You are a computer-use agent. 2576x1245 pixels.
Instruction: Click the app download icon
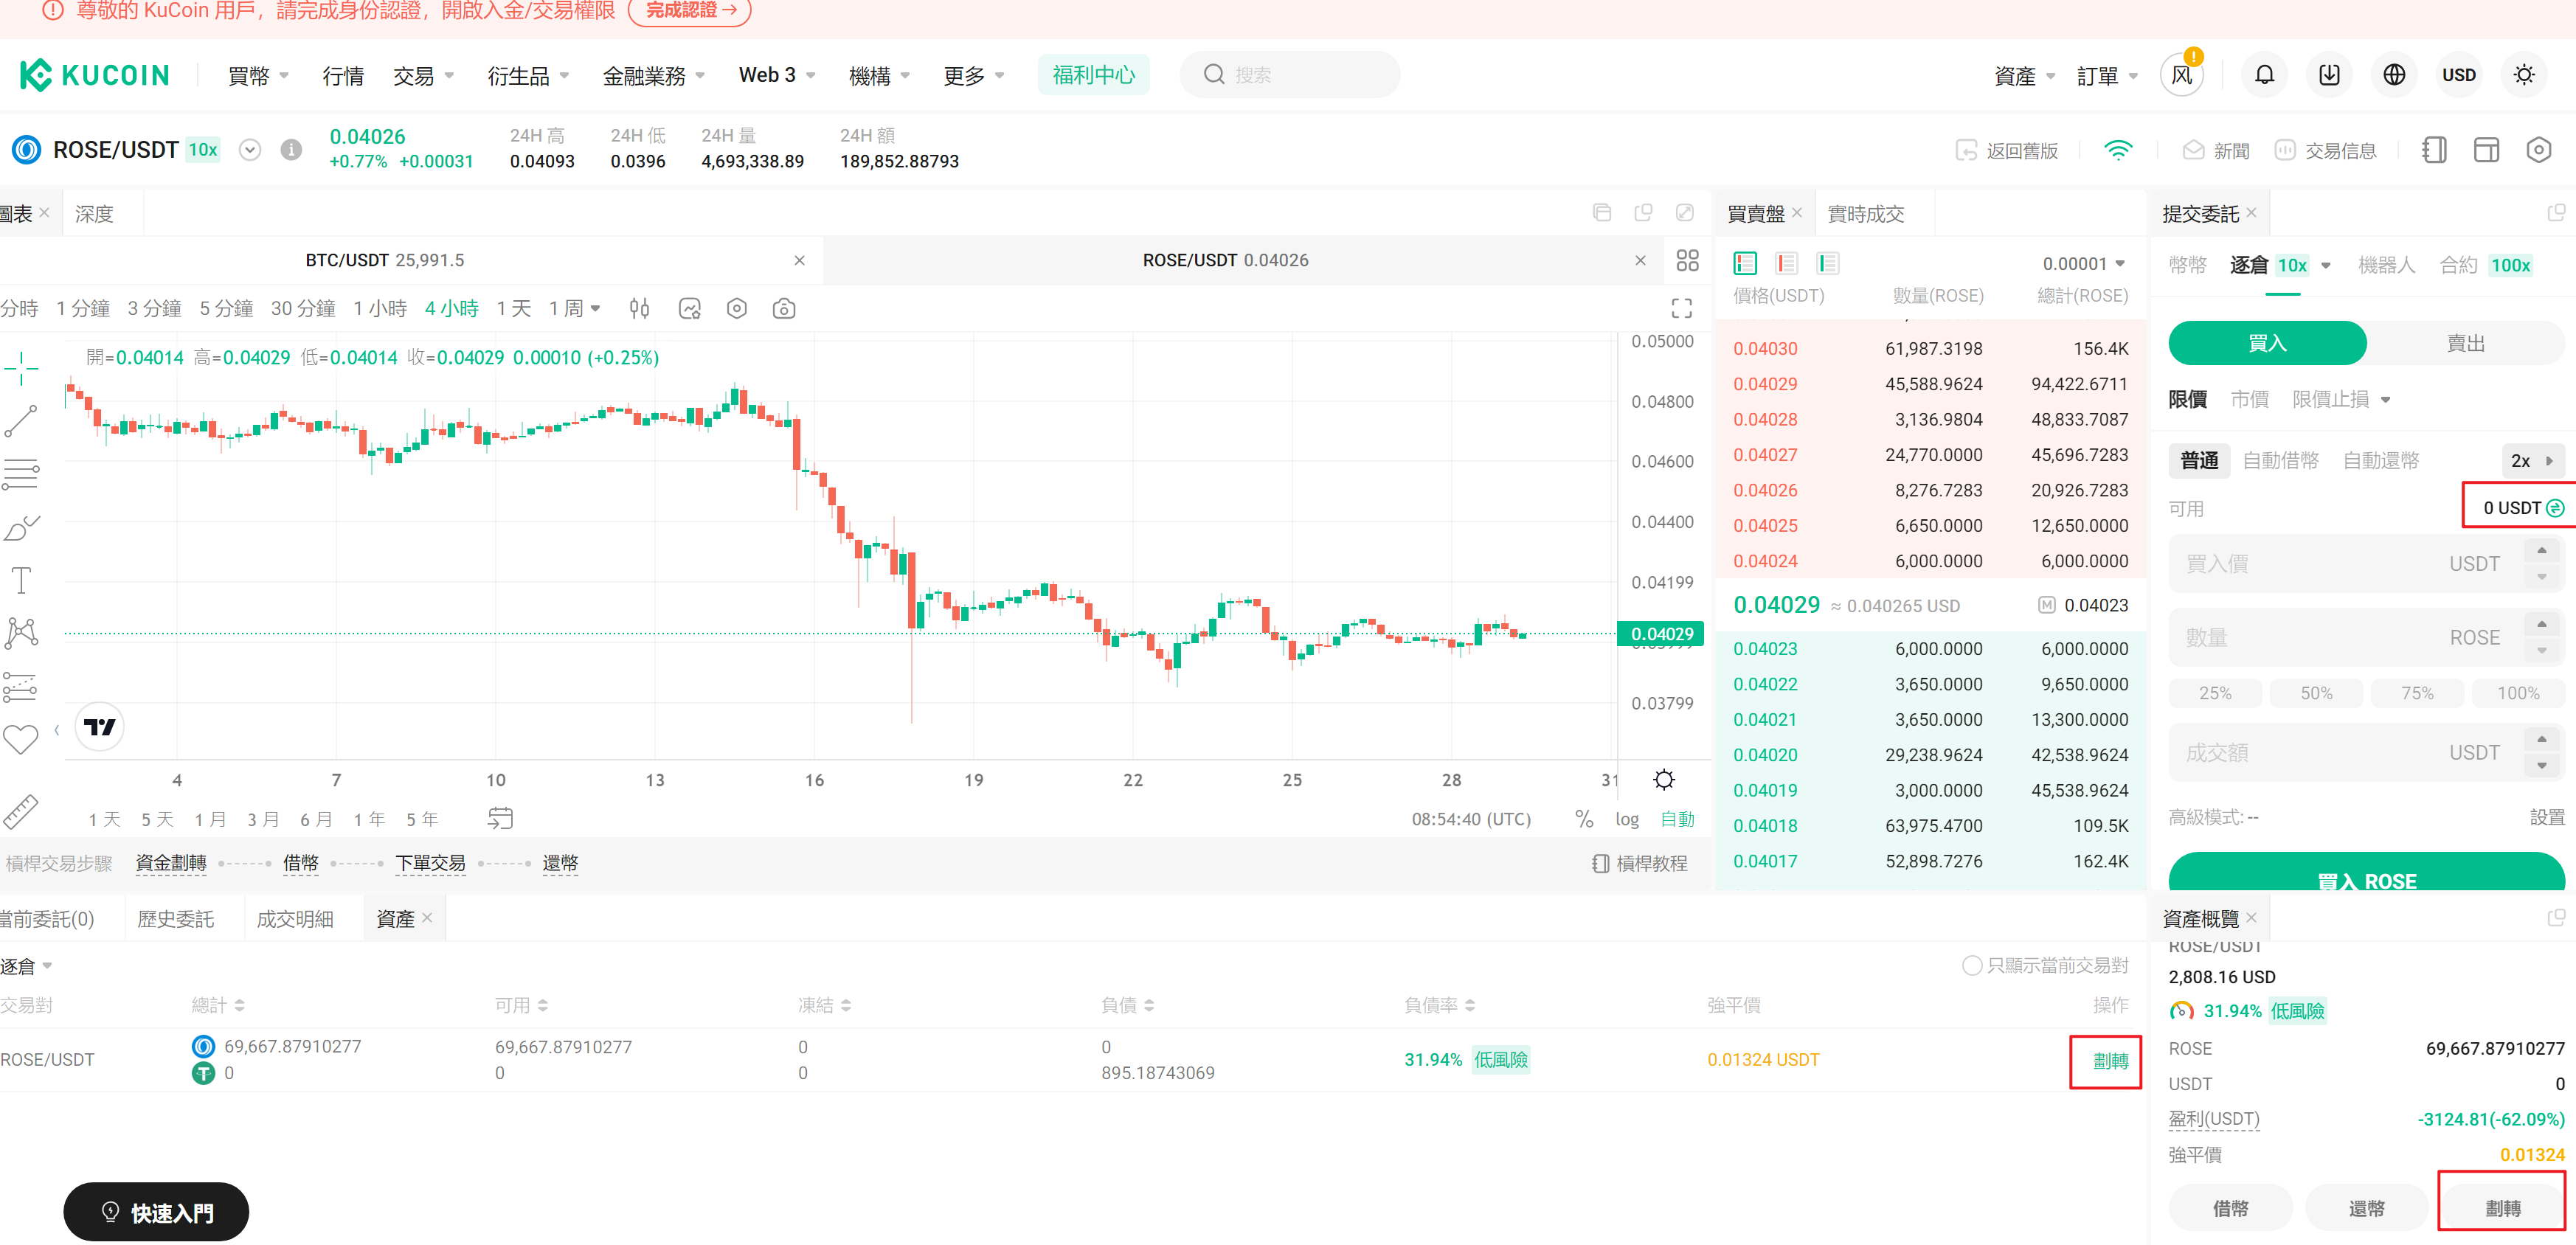(x=2329, y=75)
